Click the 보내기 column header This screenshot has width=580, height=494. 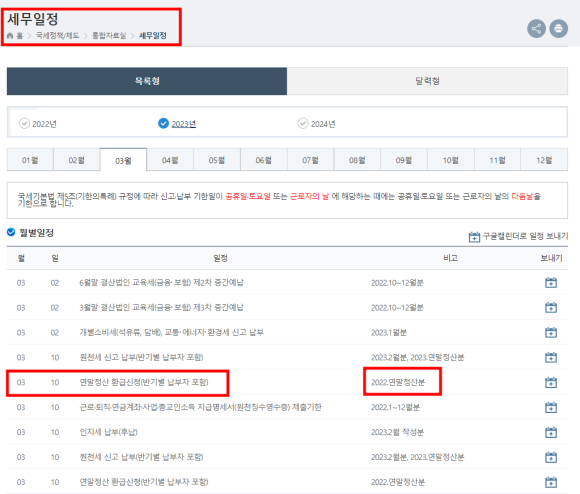(x=551, y=258)
